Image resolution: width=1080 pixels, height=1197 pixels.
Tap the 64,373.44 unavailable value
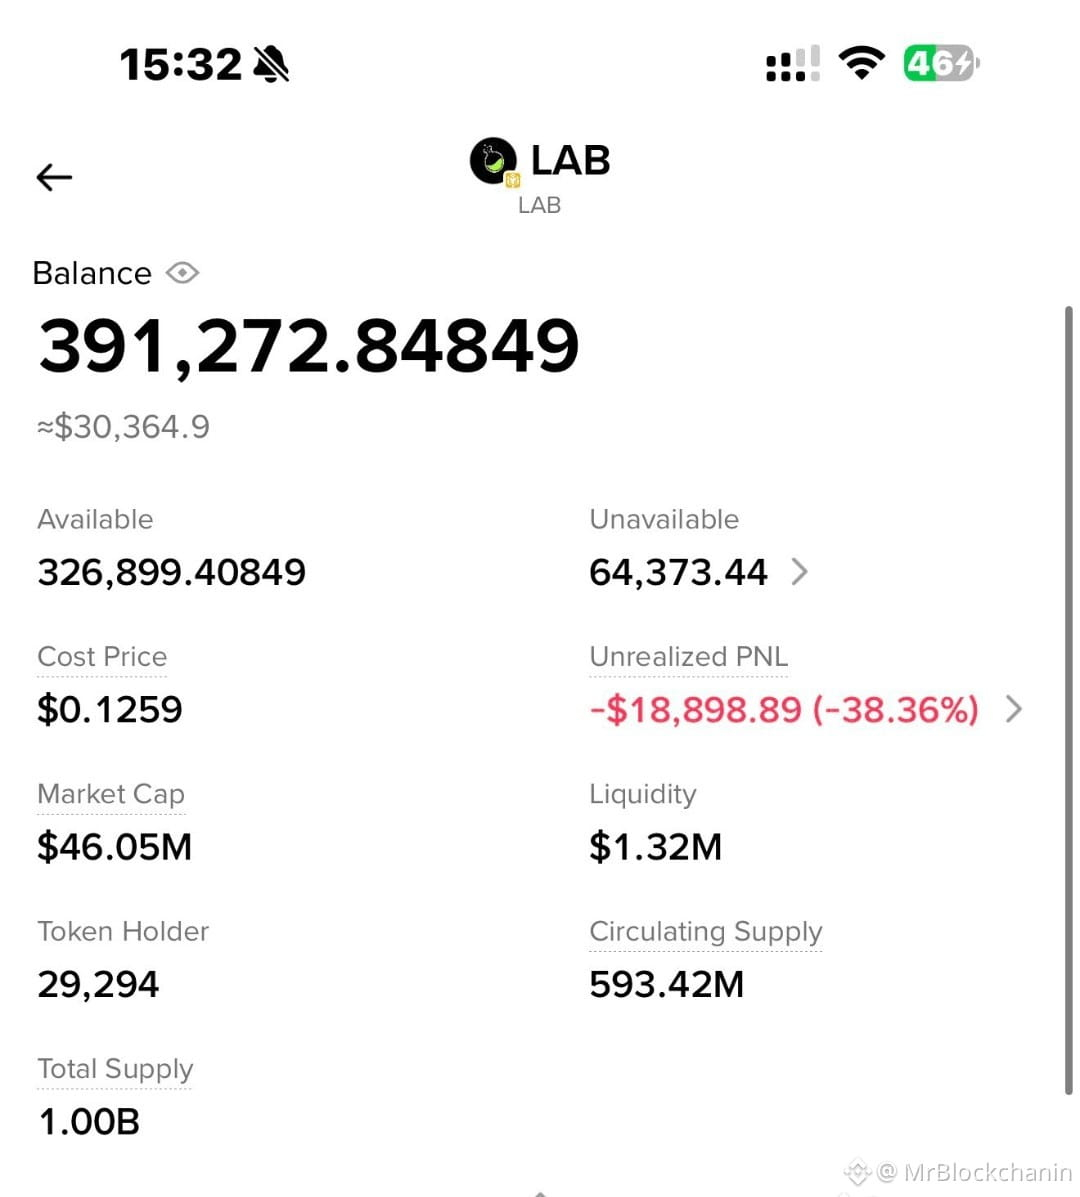678,572
